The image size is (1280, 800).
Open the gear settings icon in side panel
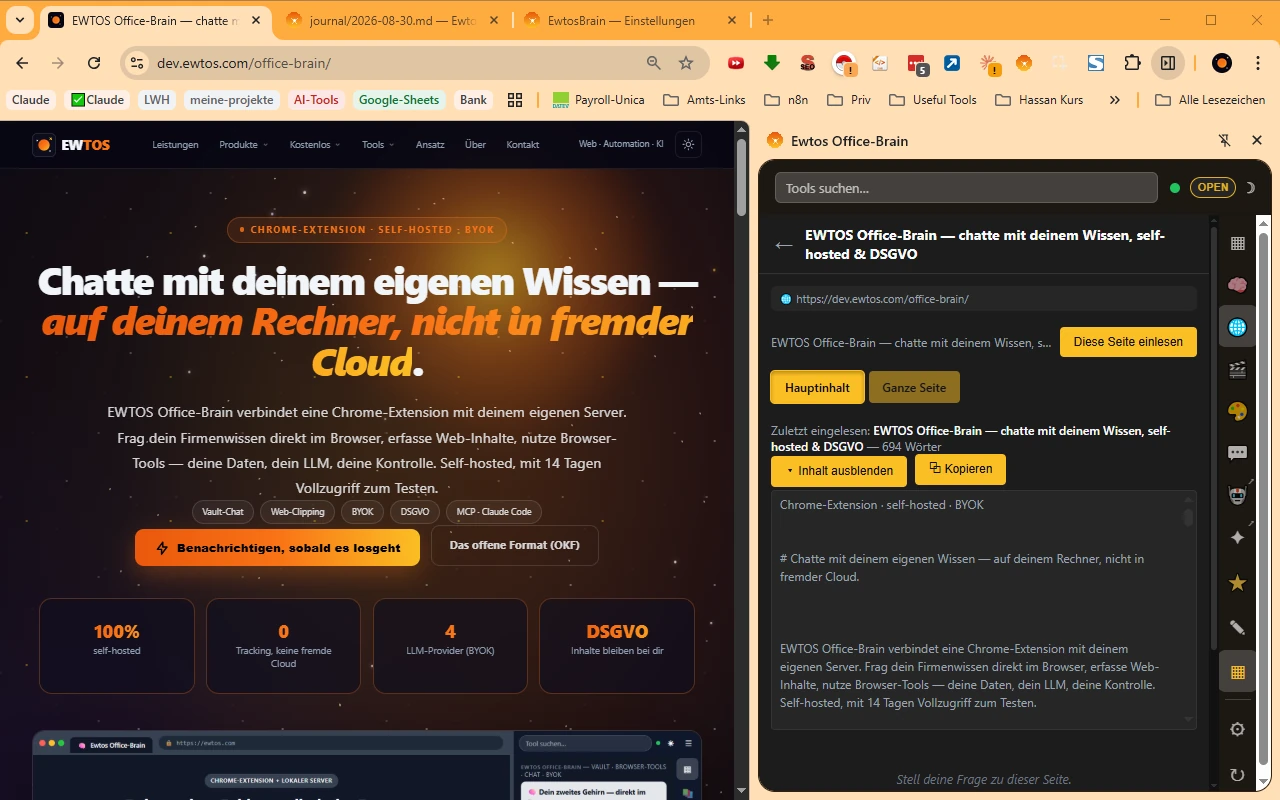point(1237,729)
